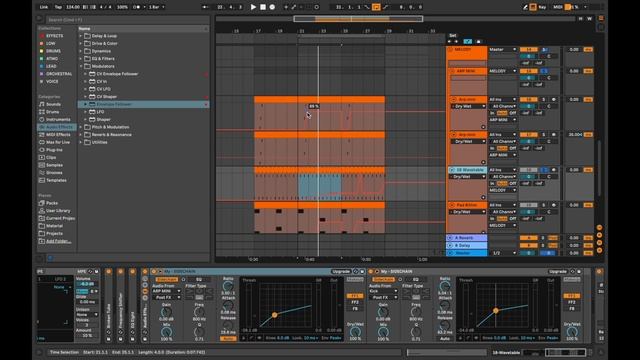This screenshot has height=360, width=640.
Task: Open the Sounds category
Action: [53, 104]
